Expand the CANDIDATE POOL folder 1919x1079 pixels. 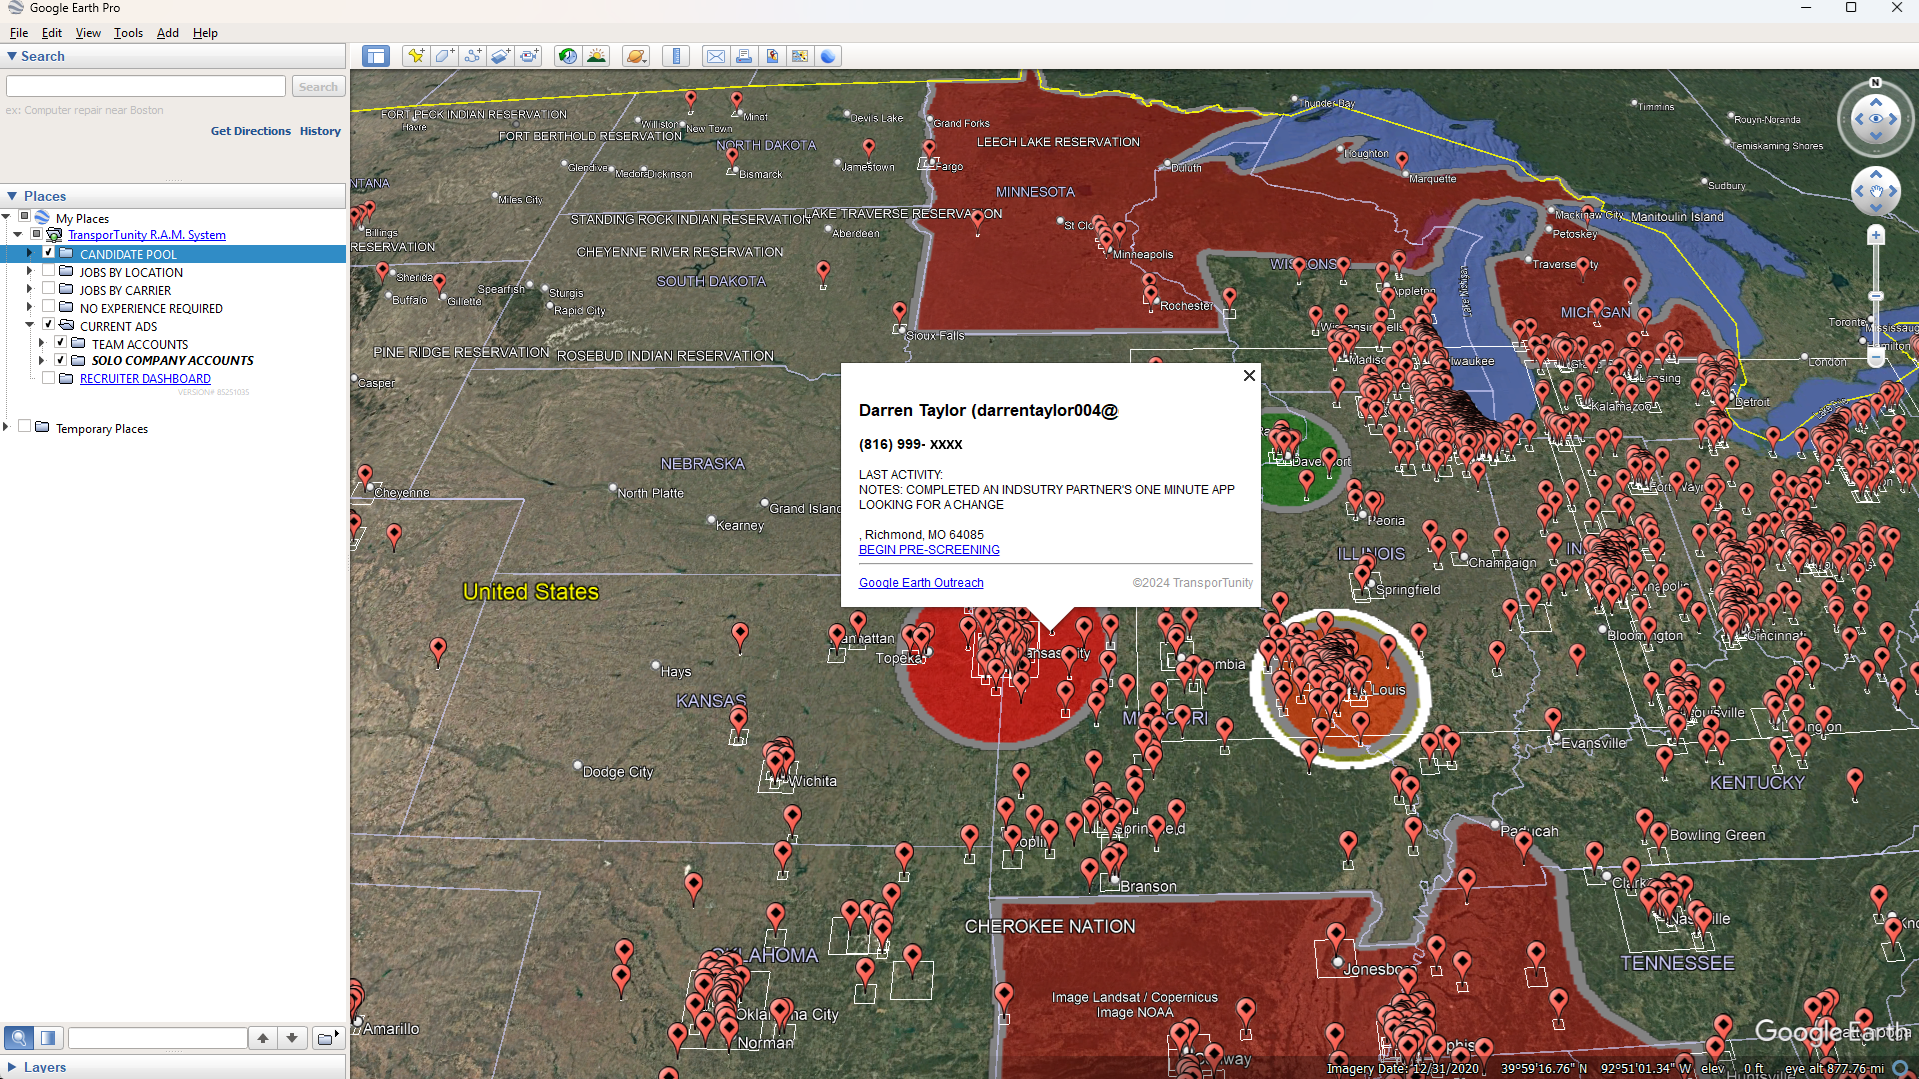(x=30, y=254)
